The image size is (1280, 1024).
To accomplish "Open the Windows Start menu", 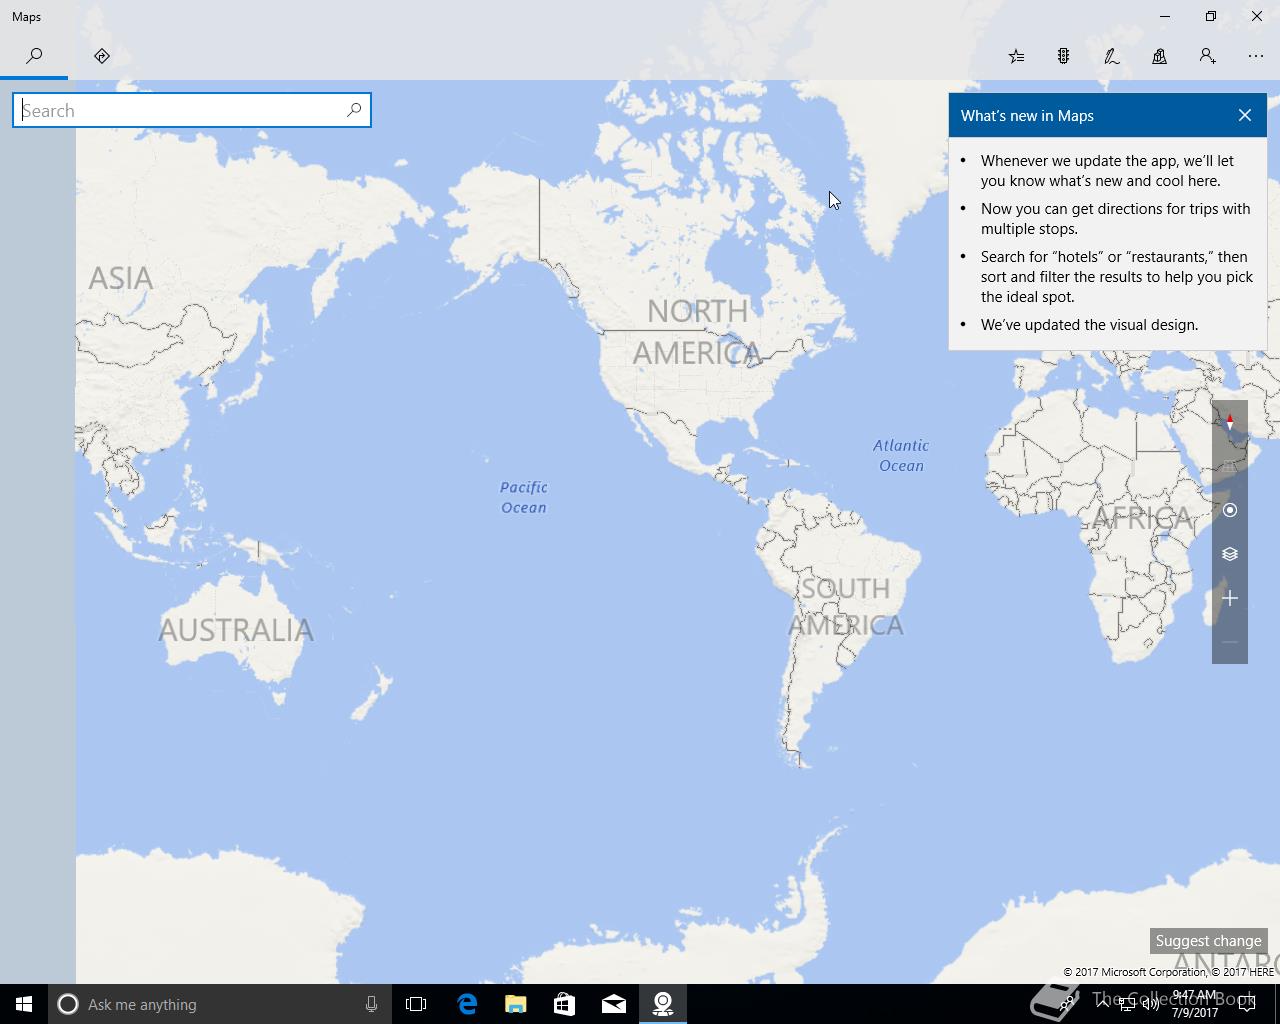I will [24, 1004].
